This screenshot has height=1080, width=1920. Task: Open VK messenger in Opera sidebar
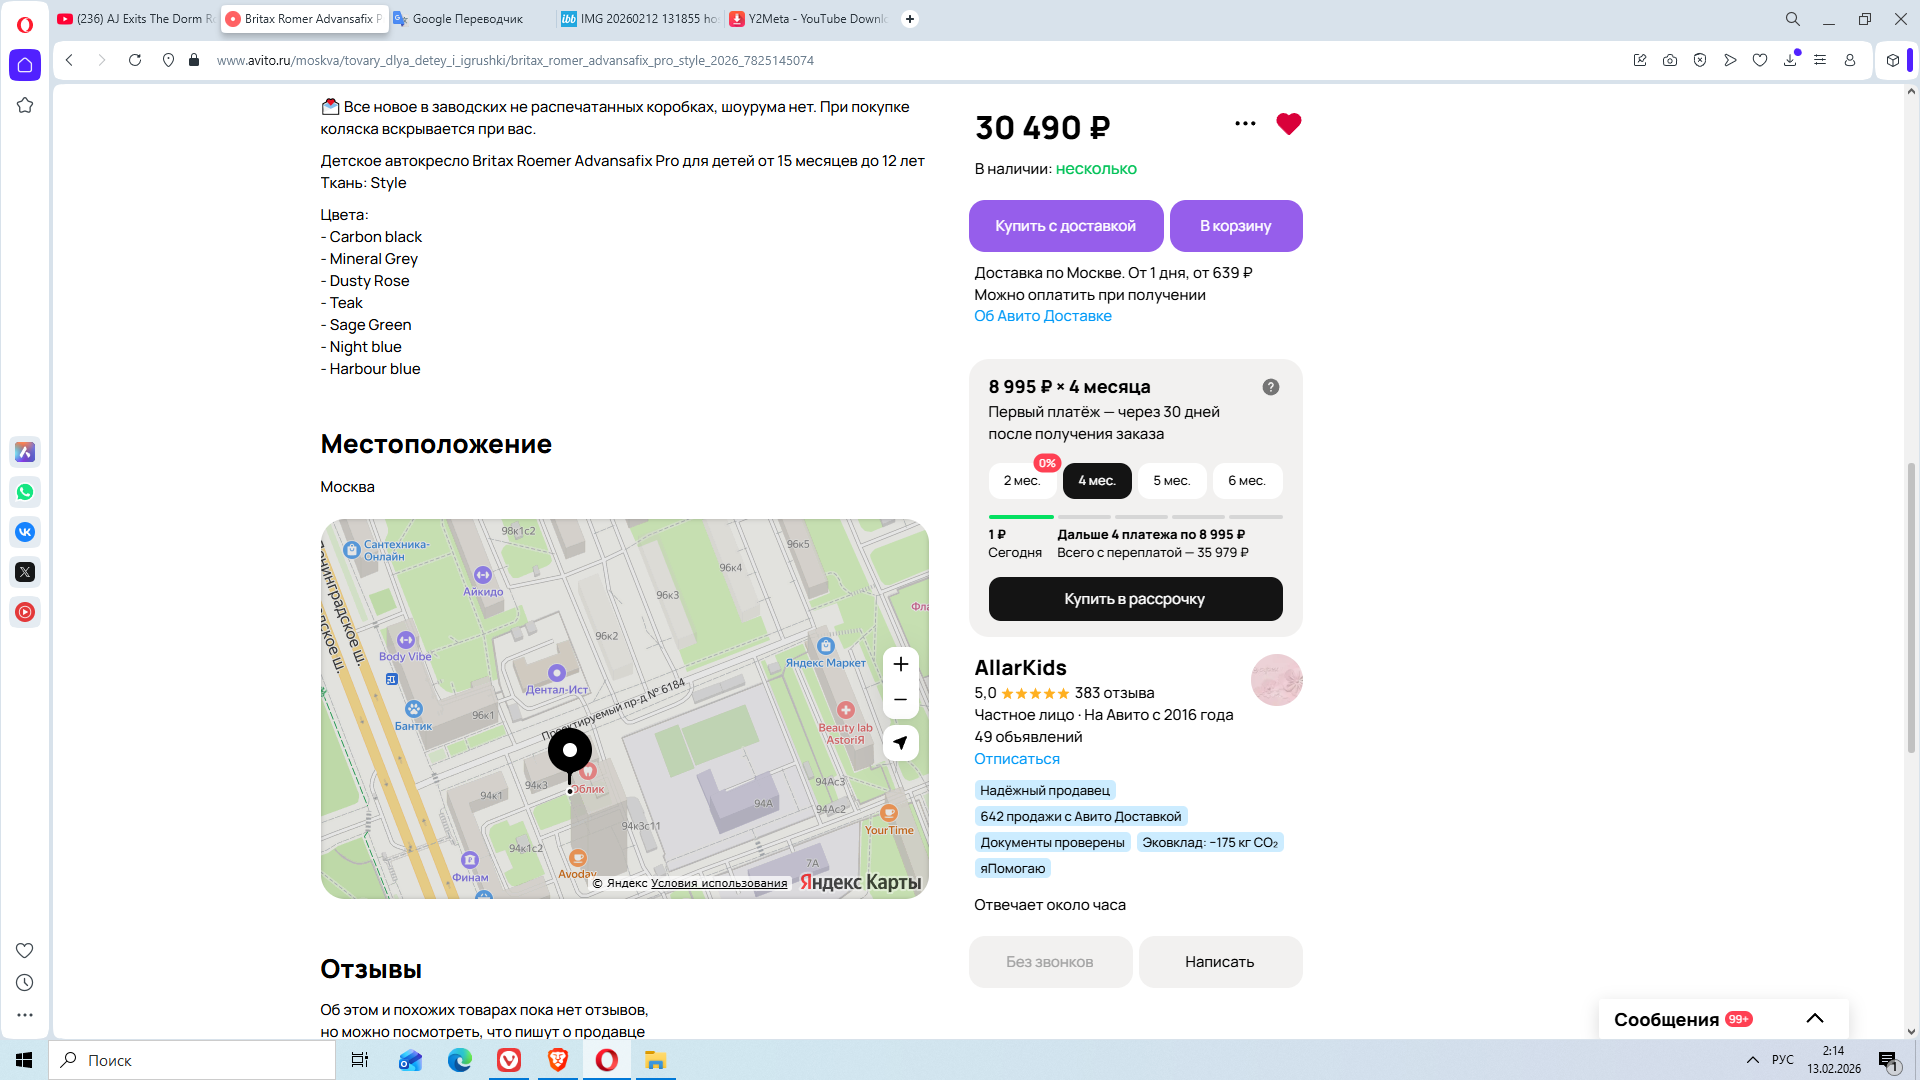click(25, 532)
